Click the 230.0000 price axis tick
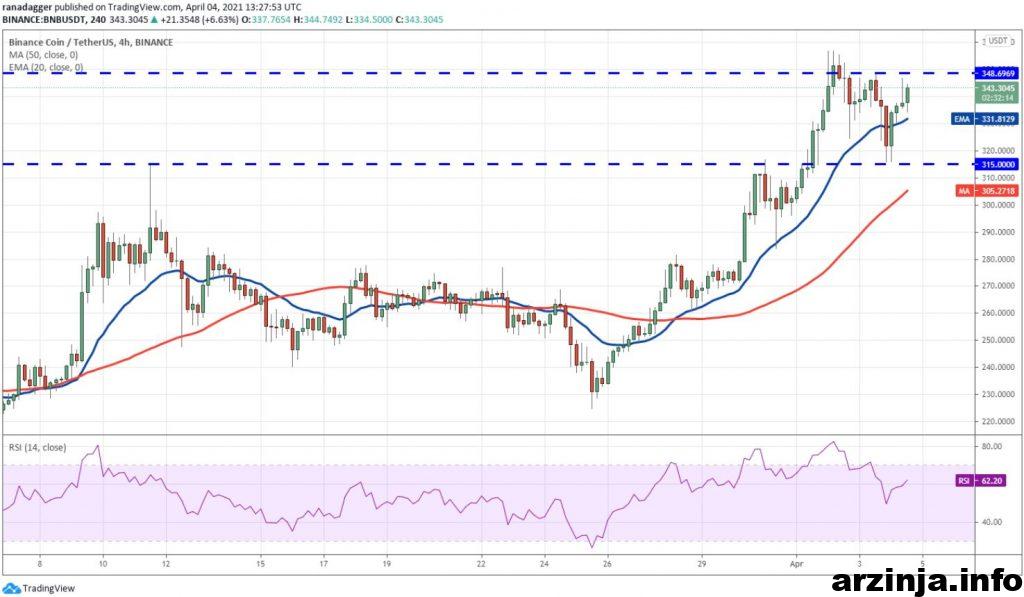Image resolution: width=1024 pixels, height=597 pixels. click(997, 395)
